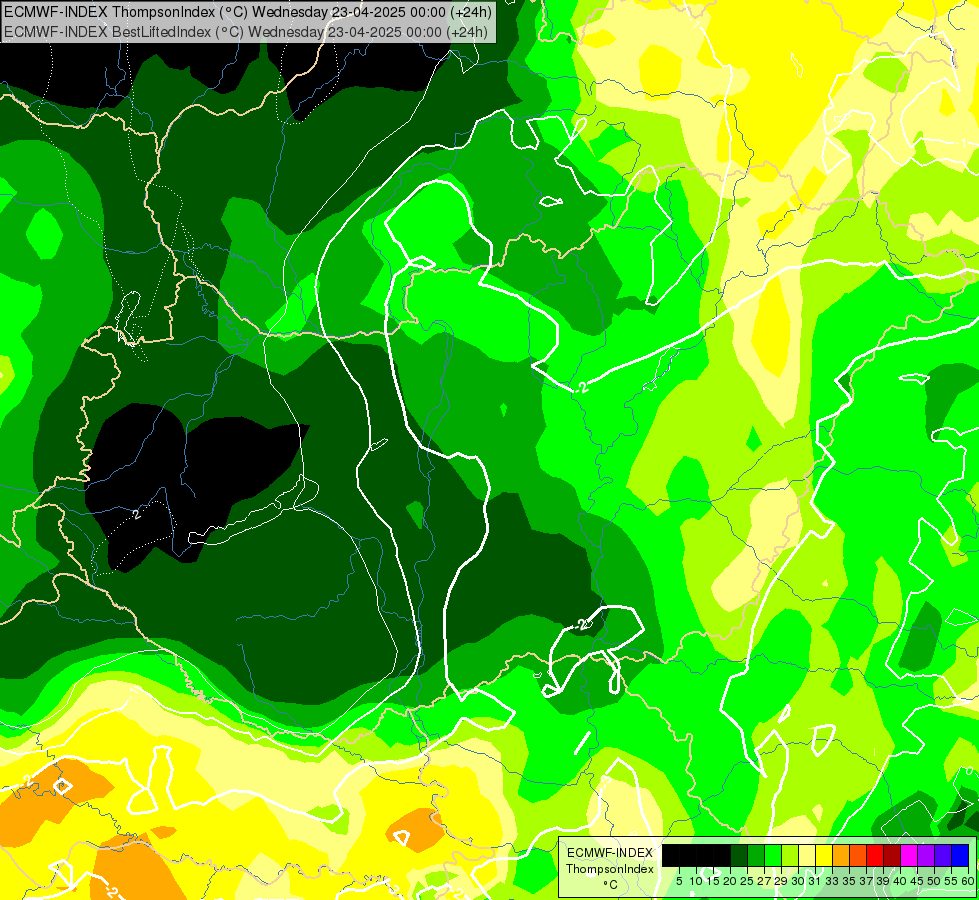979x900 pixels.
Task: Click the legend tick label '31'
Action: point(815,881)
